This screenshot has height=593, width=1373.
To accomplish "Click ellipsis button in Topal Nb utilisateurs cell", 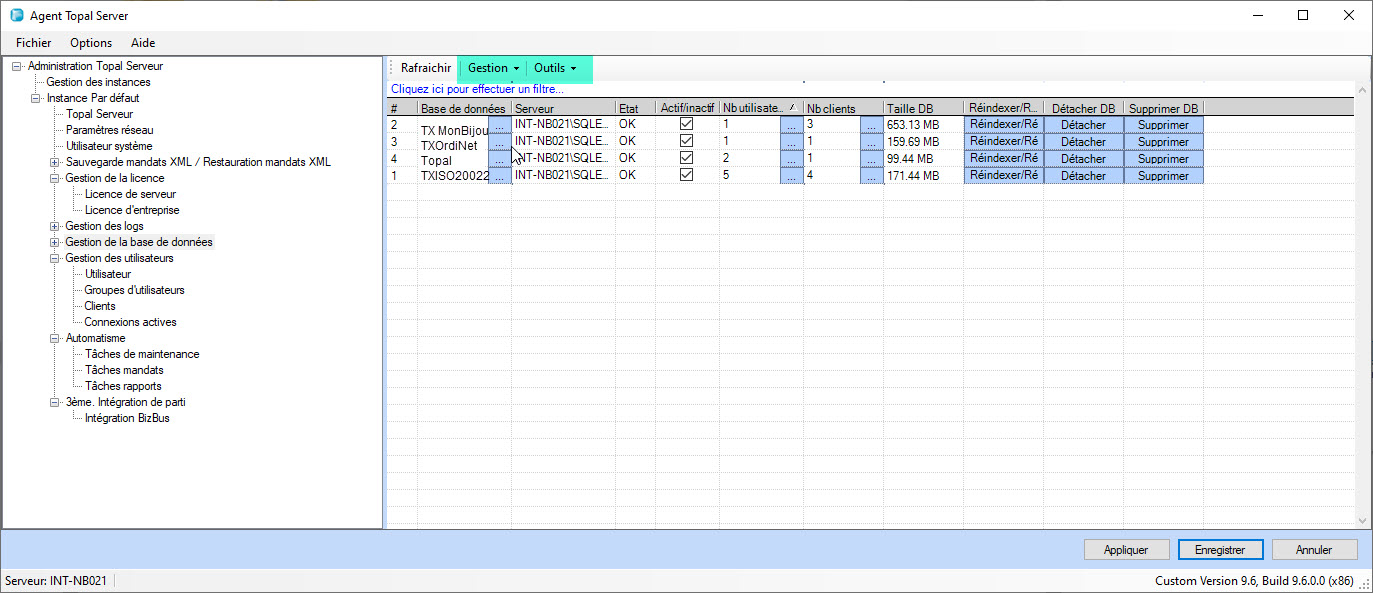I will [791, 159].
